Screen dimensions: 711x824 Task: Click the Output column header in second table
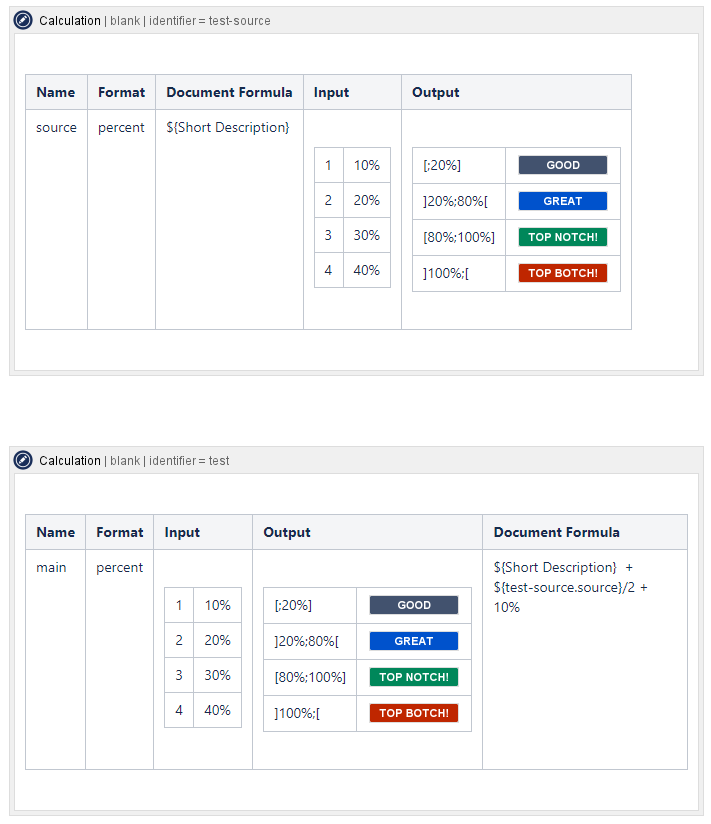click(287, 532)
